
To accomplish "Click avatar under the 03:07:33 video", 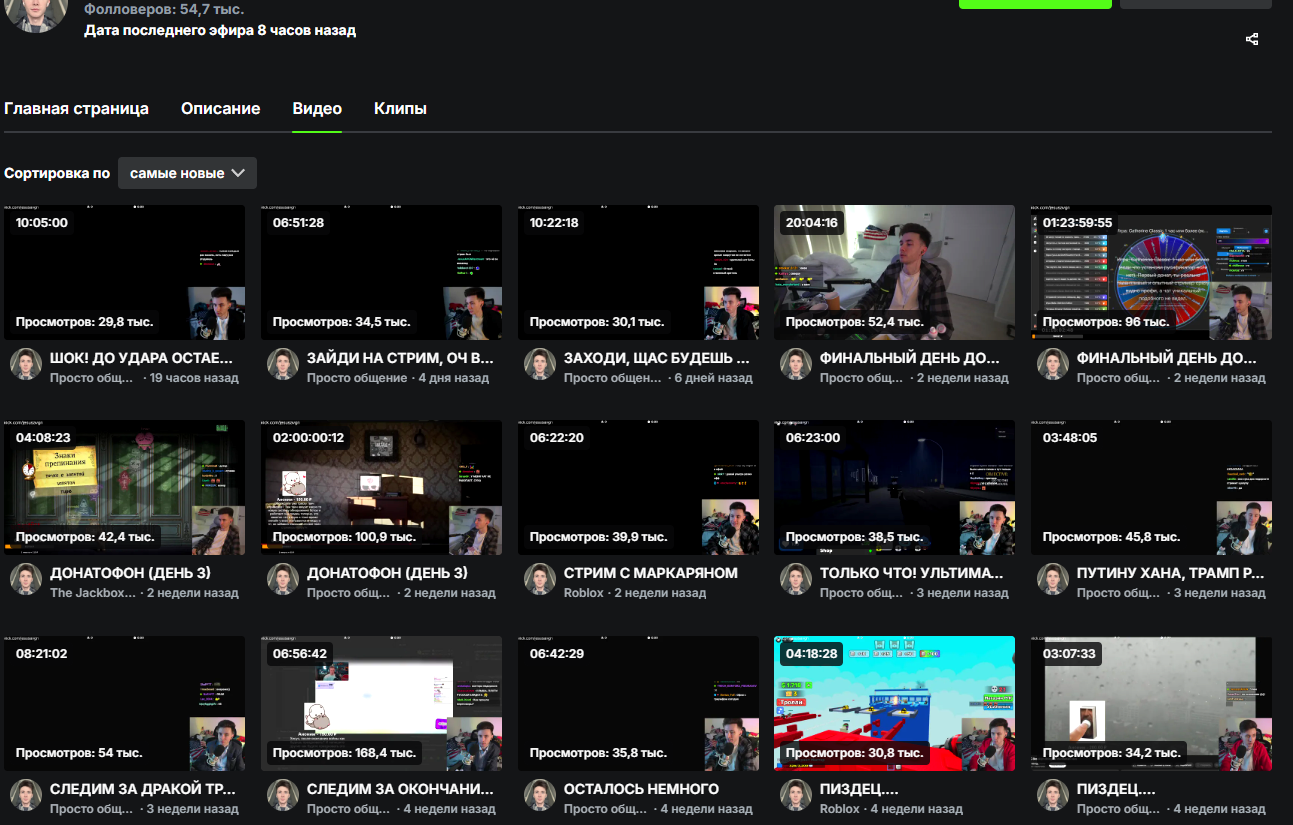I will click(1053, 795).
